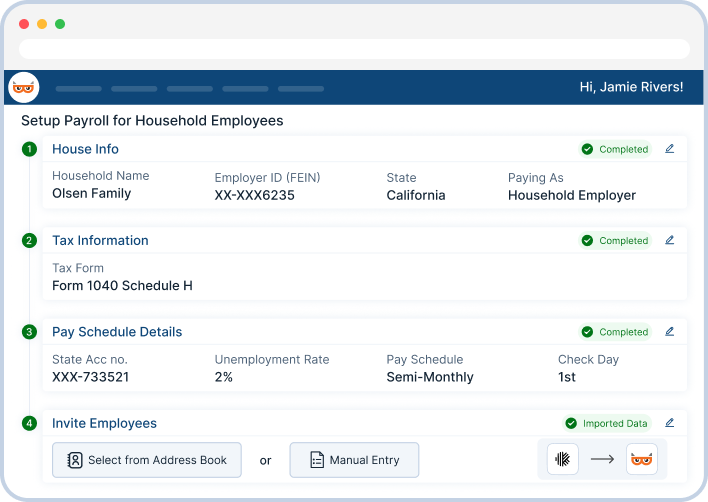Edit Invite Employees with the pencil icon
This screenshot has width=708, height=502.
point(670,423)
